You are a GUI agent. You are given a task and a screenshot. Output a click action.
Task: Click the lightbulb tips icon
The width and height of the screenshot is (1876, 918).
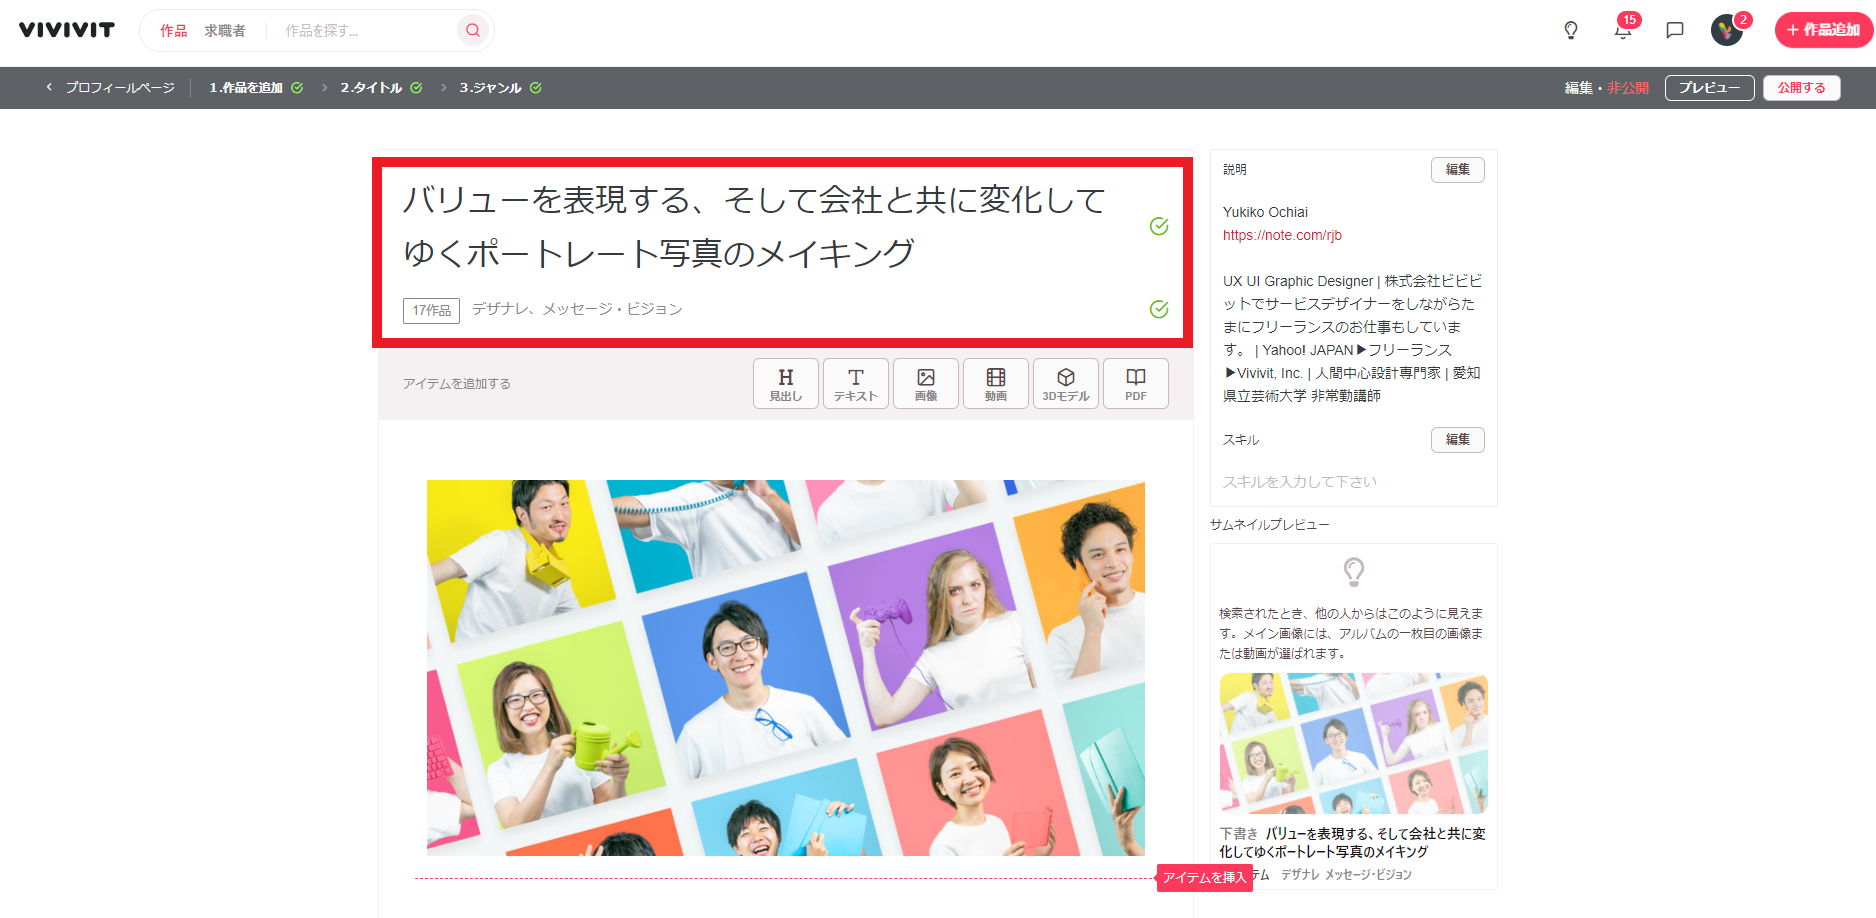(1570, 31)
